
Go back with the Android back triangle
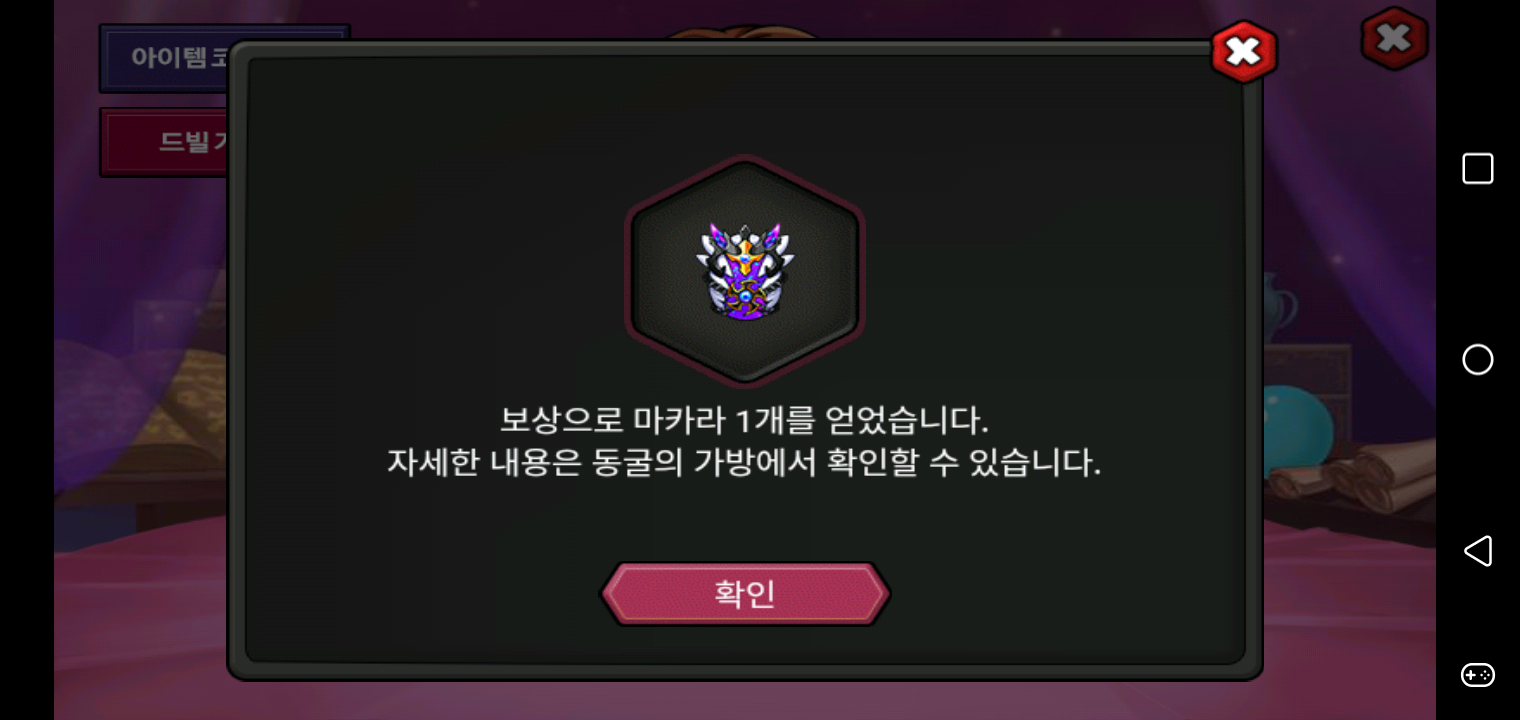(1478, 551)
